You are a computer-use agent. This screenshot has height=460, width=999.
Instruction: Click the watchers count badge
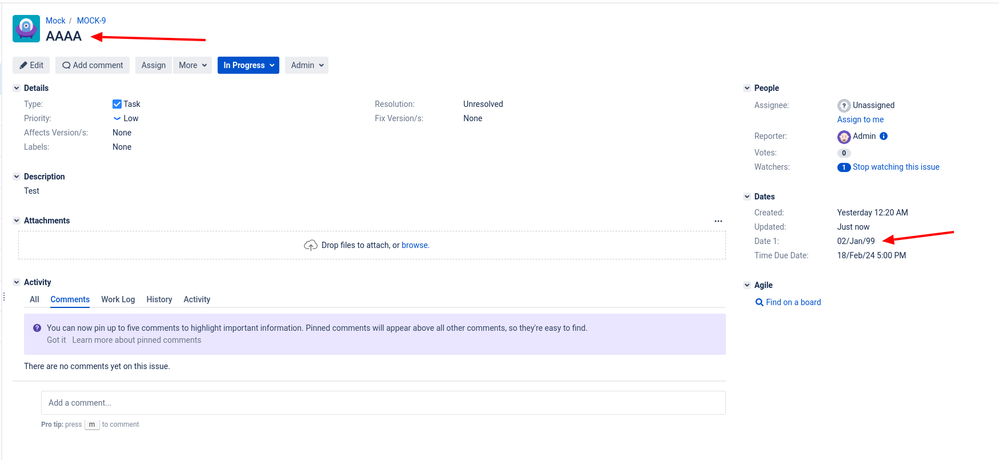844,167
